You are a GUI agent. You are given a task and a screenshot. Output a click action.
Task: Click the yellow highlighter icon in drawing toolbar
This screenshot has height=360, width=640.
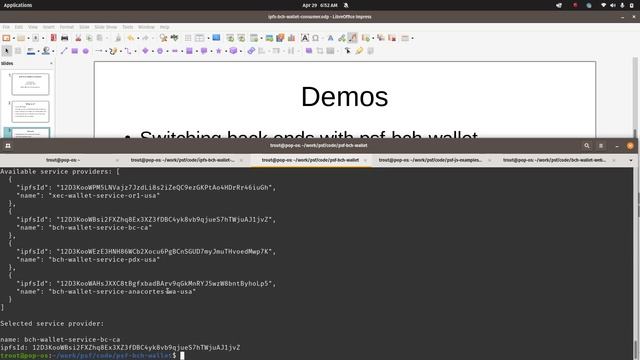(359, 51)
